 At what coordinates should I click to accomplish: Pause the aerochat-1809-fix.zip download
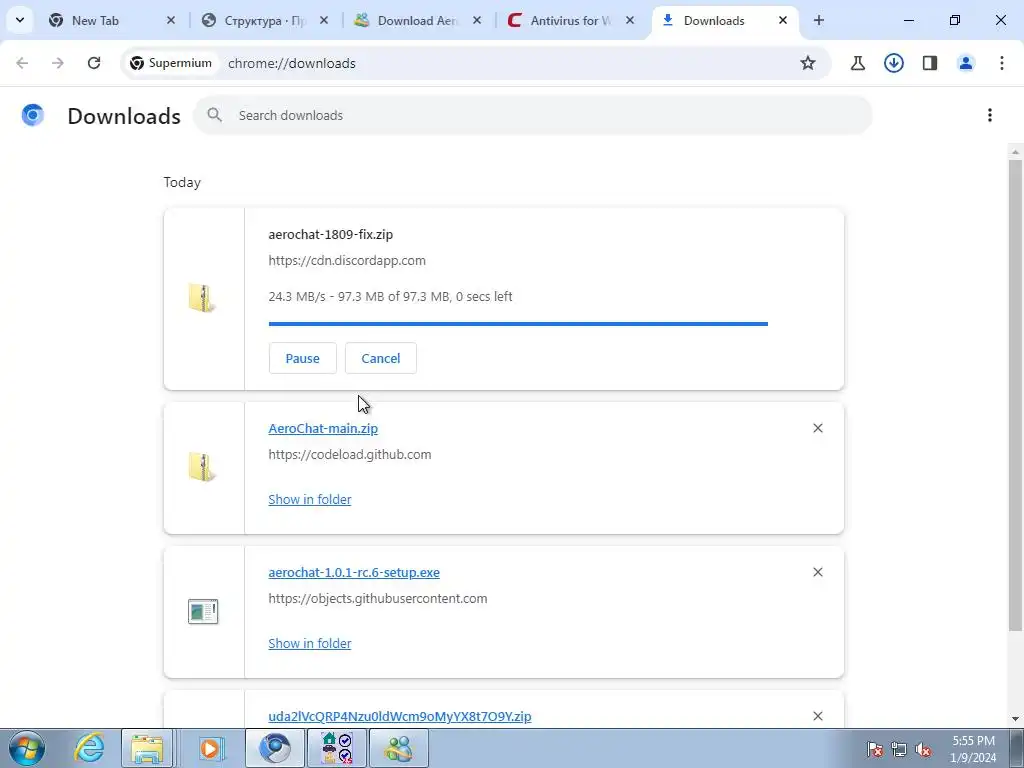302,358
